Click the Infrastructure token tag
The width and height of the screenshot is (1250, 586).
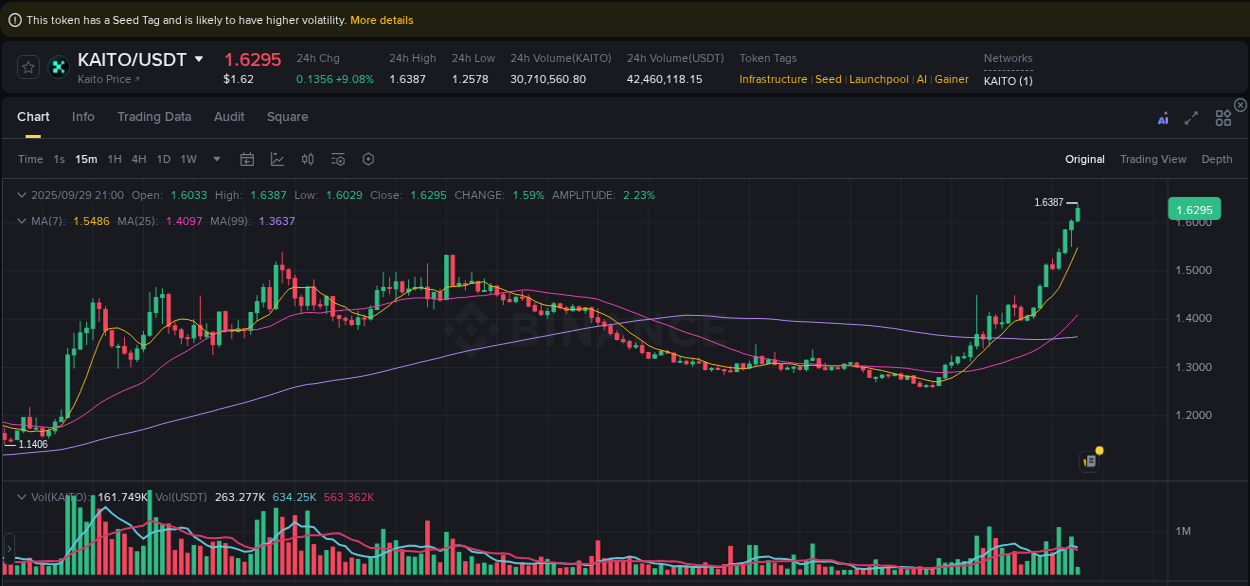coord(772,79)
